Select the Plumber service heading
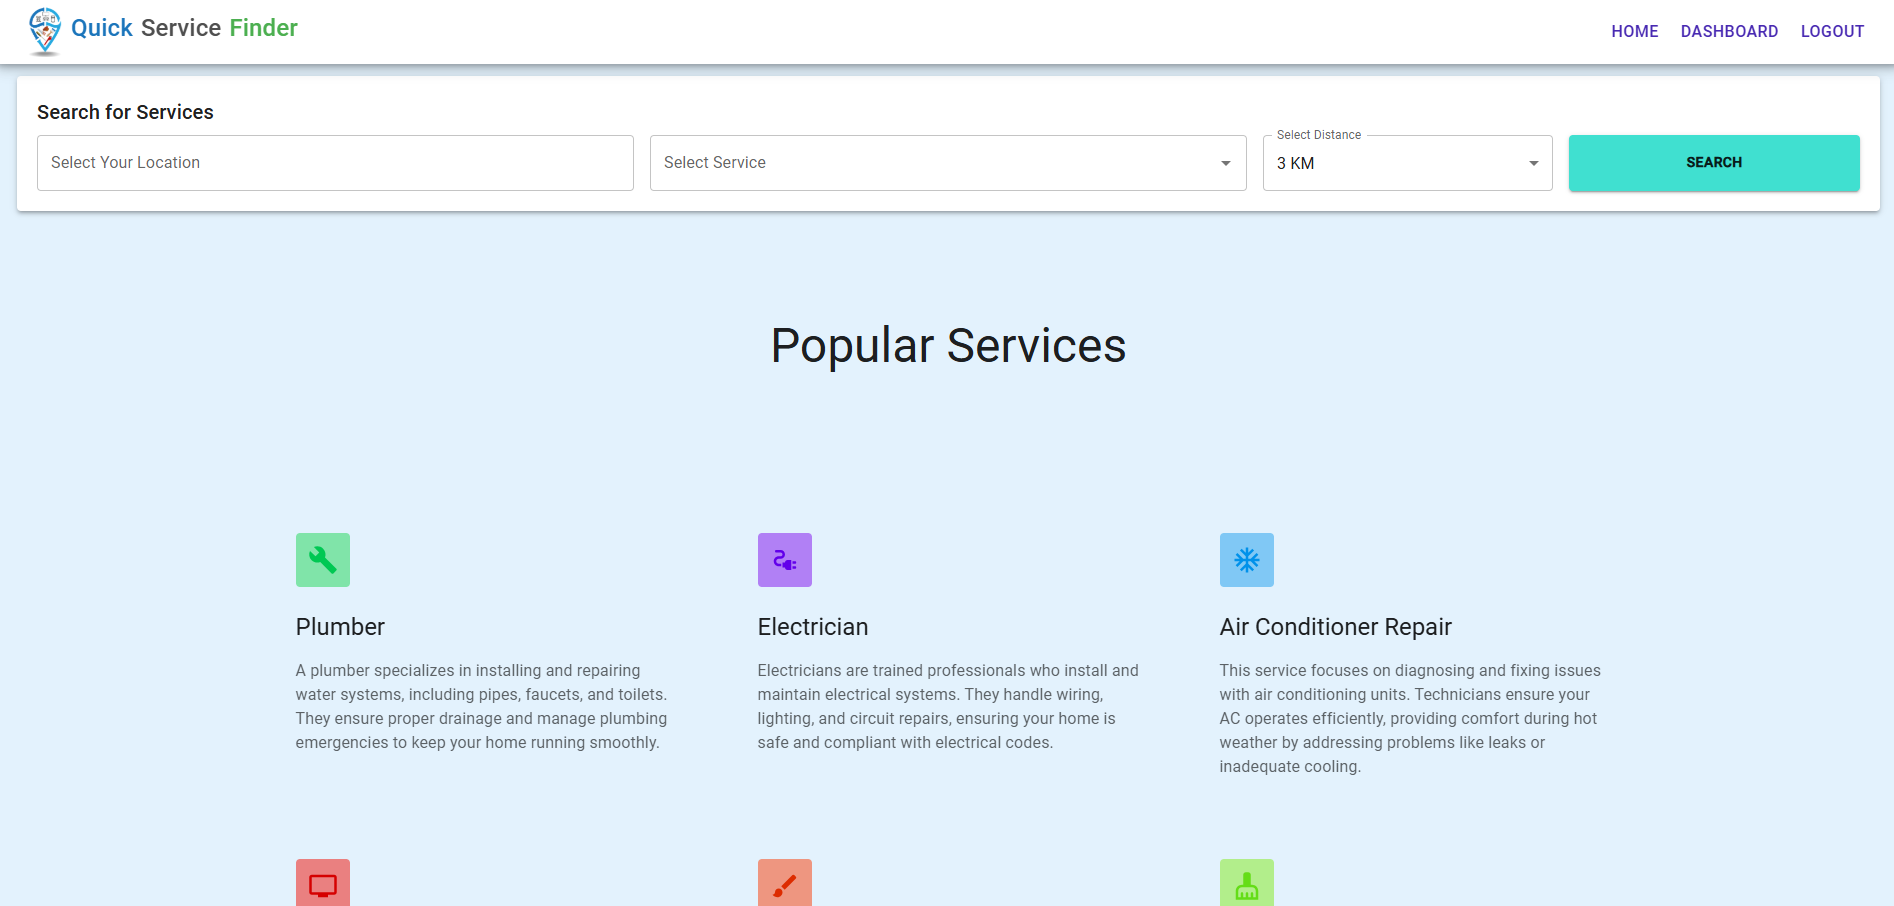The width and height of the screenshot is (1894, 906). [x=340, y=627]
